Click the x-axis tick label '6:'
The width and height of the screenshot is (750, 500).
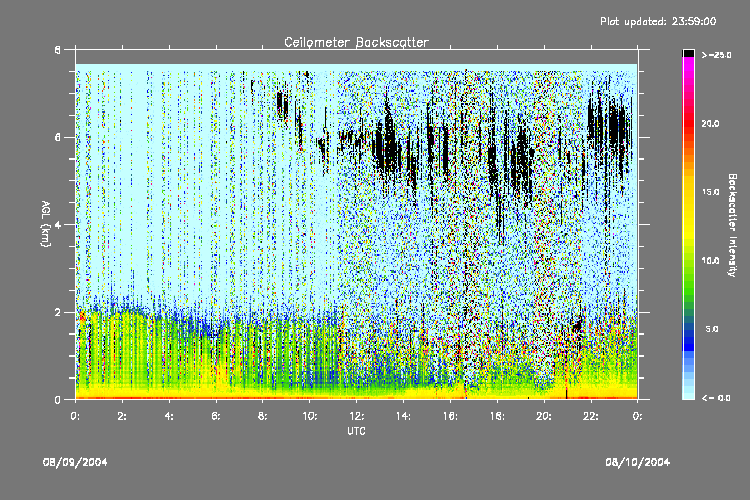[x=216, y=416]
